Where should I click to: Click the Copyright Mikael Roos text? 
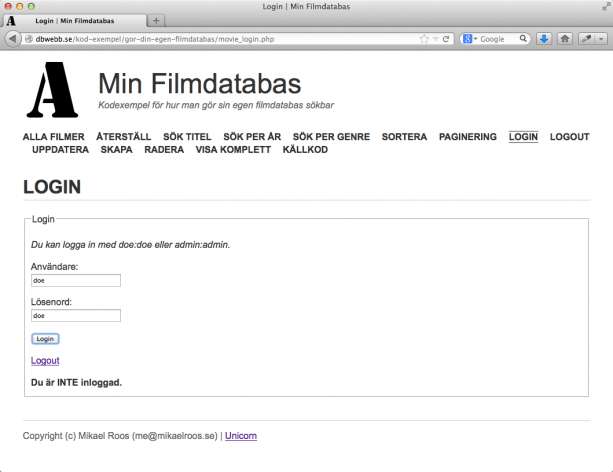pos(120,436)
